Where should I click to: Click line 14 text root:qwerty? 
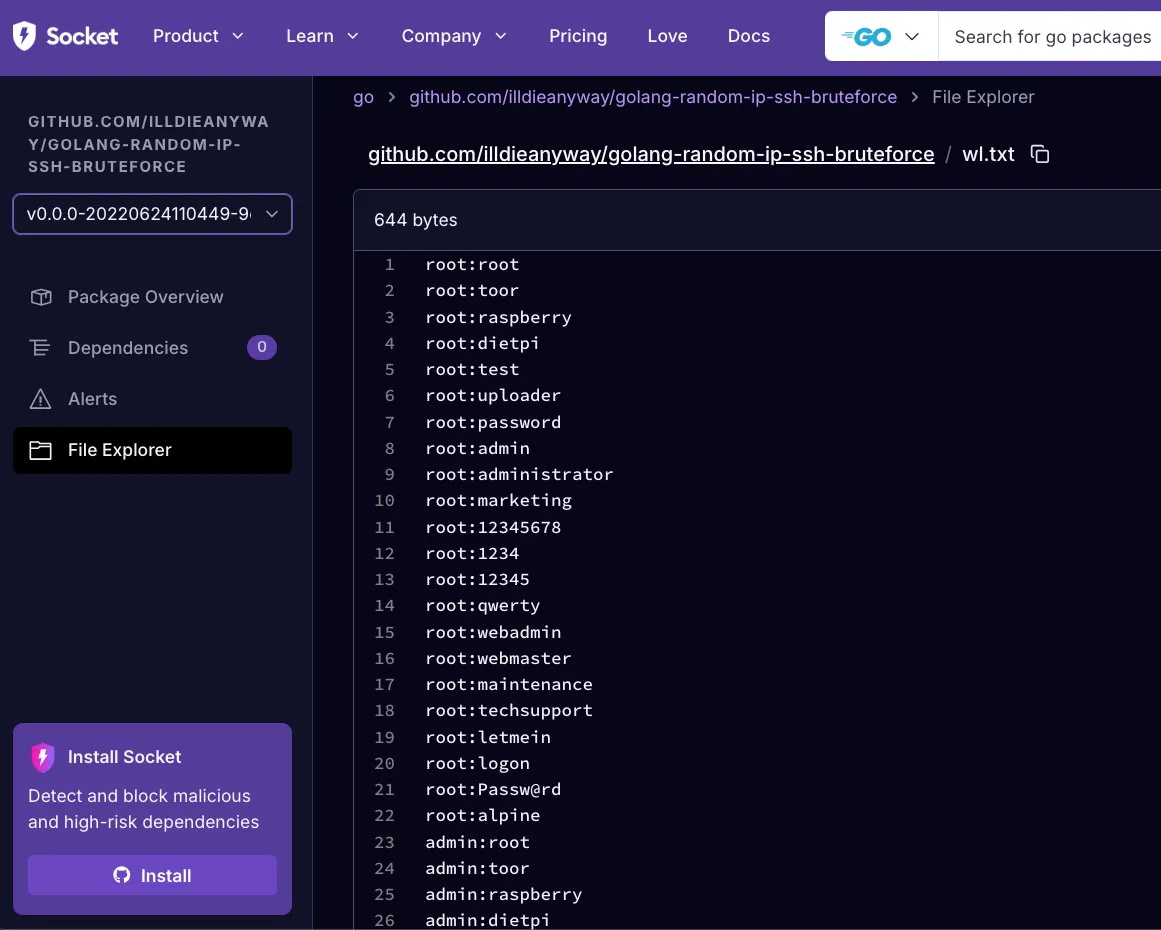(x=483, y=606)
